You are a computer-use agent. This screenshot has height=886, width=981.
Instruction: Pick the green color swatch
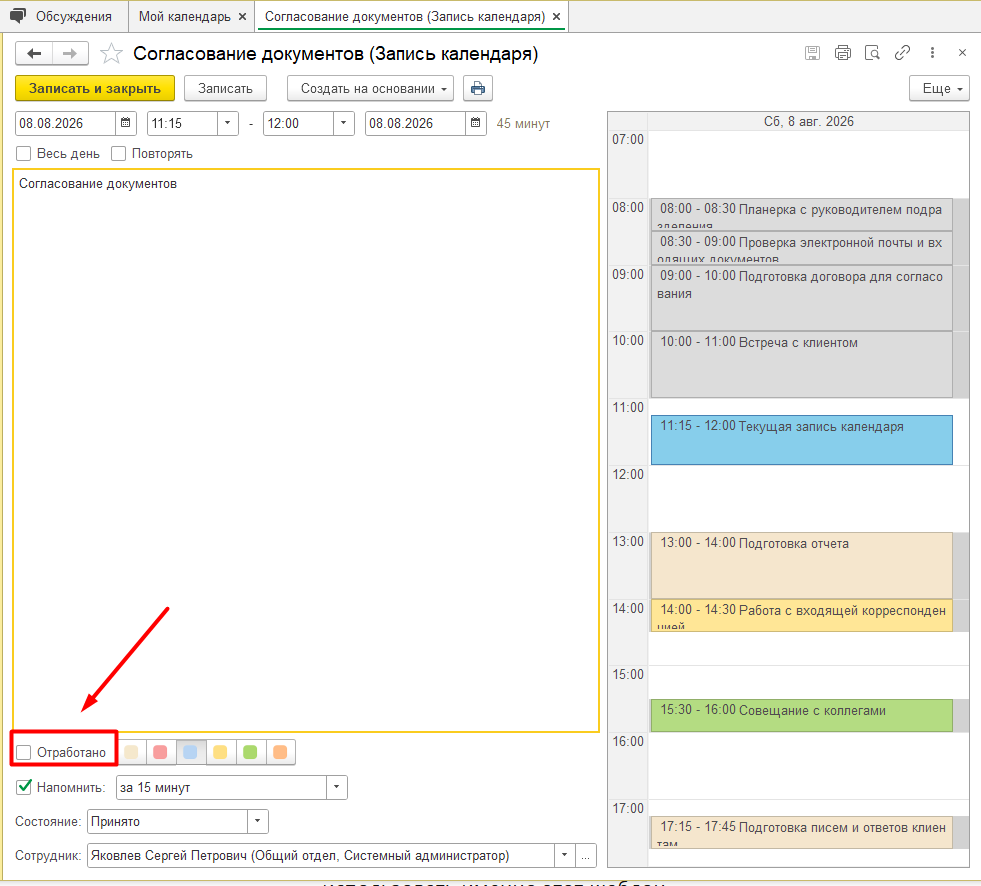coord(250,752)
